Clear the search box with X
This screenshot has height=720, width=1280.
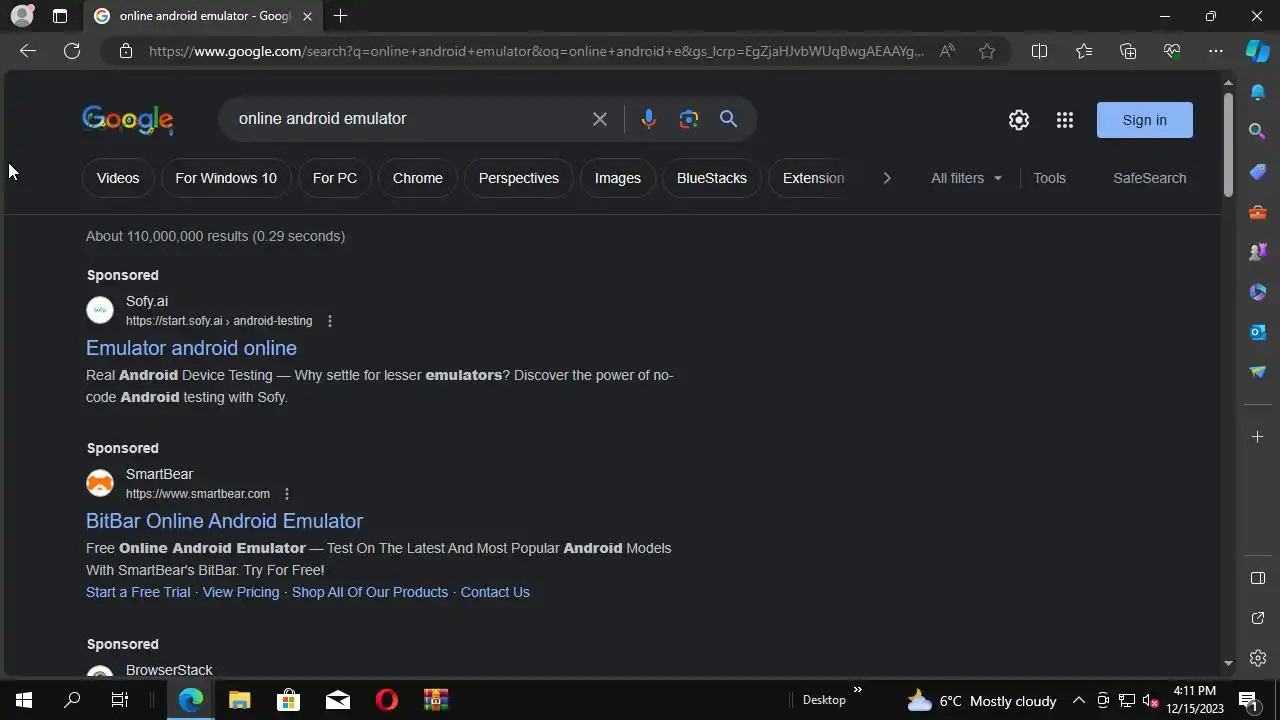(600, 119)
